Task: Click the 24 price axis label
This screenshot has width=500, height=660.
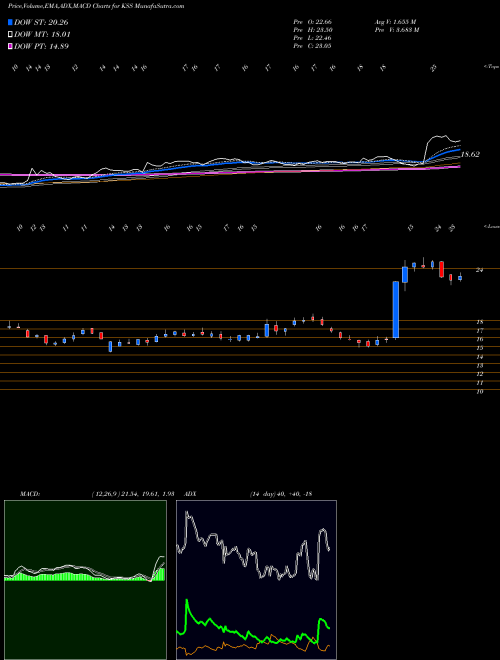Action: pos(479,270)
